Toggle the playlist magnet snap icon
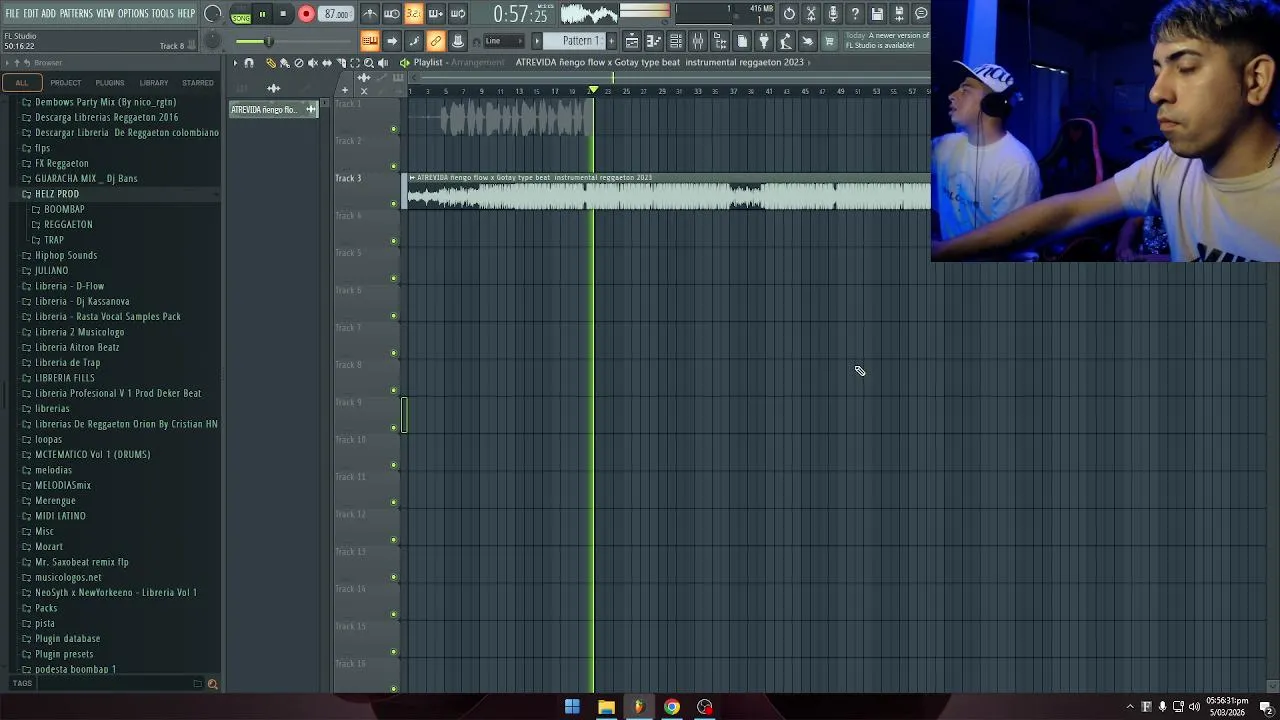The width and height of the screenshot is (1280, 720). point(249,62)
